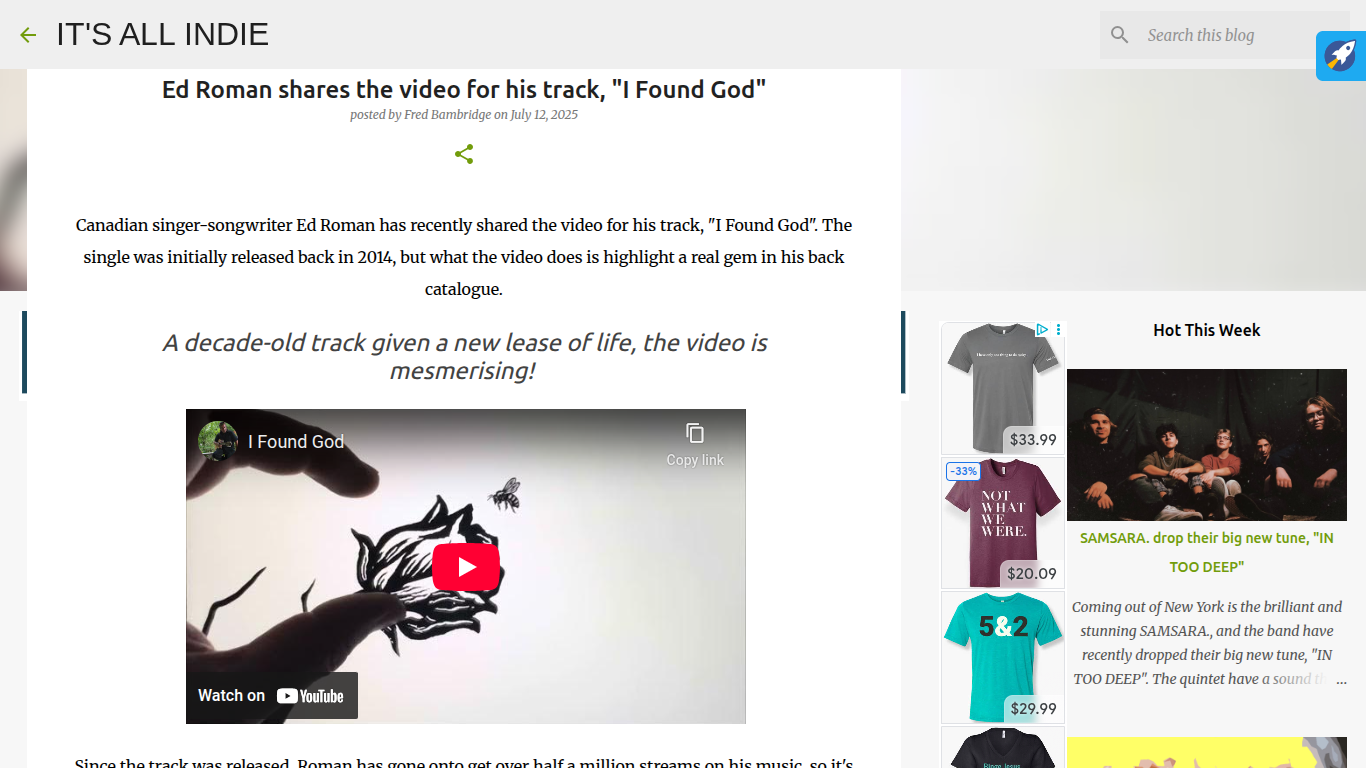1366x768 pixels.
Task: Click the yellow thumbnail below the SAMSARA post
Action: [1207, 753]
